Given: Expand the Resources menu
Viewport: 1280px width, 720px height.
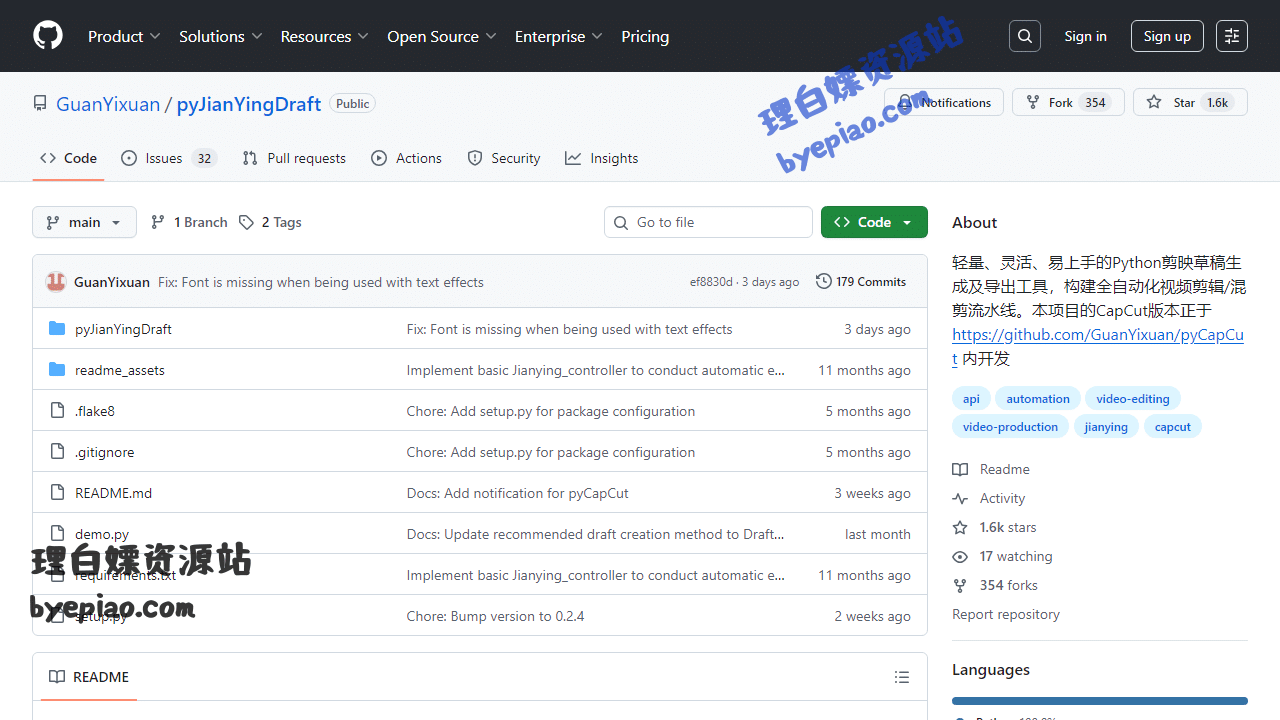Looking at the screenshot, I should click(324, 36).
